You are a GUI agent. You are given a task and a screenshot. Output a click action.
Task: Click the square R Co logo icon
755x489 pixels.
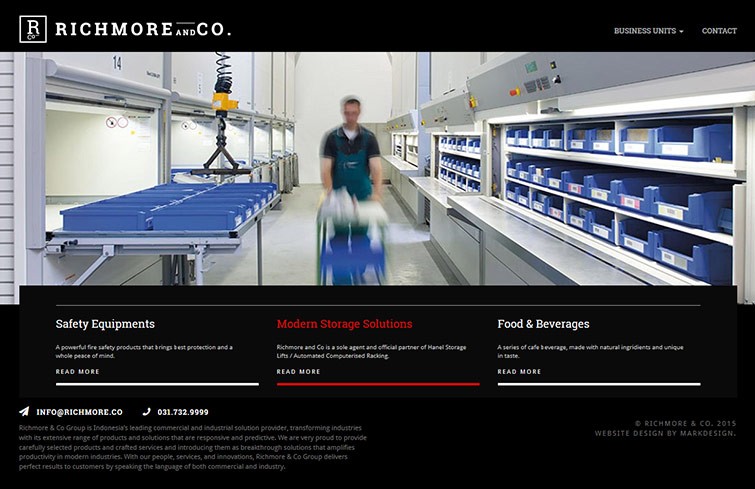(33, 29)
